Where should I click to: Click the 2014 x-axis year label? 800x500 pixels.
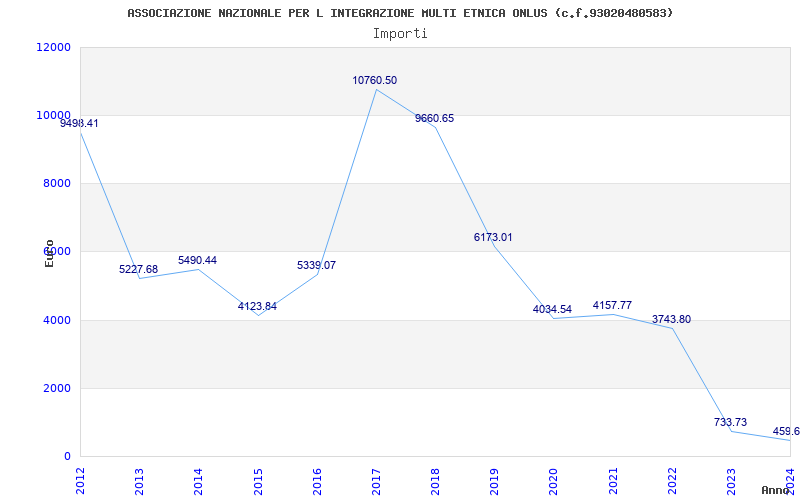(x=198, y=481)
